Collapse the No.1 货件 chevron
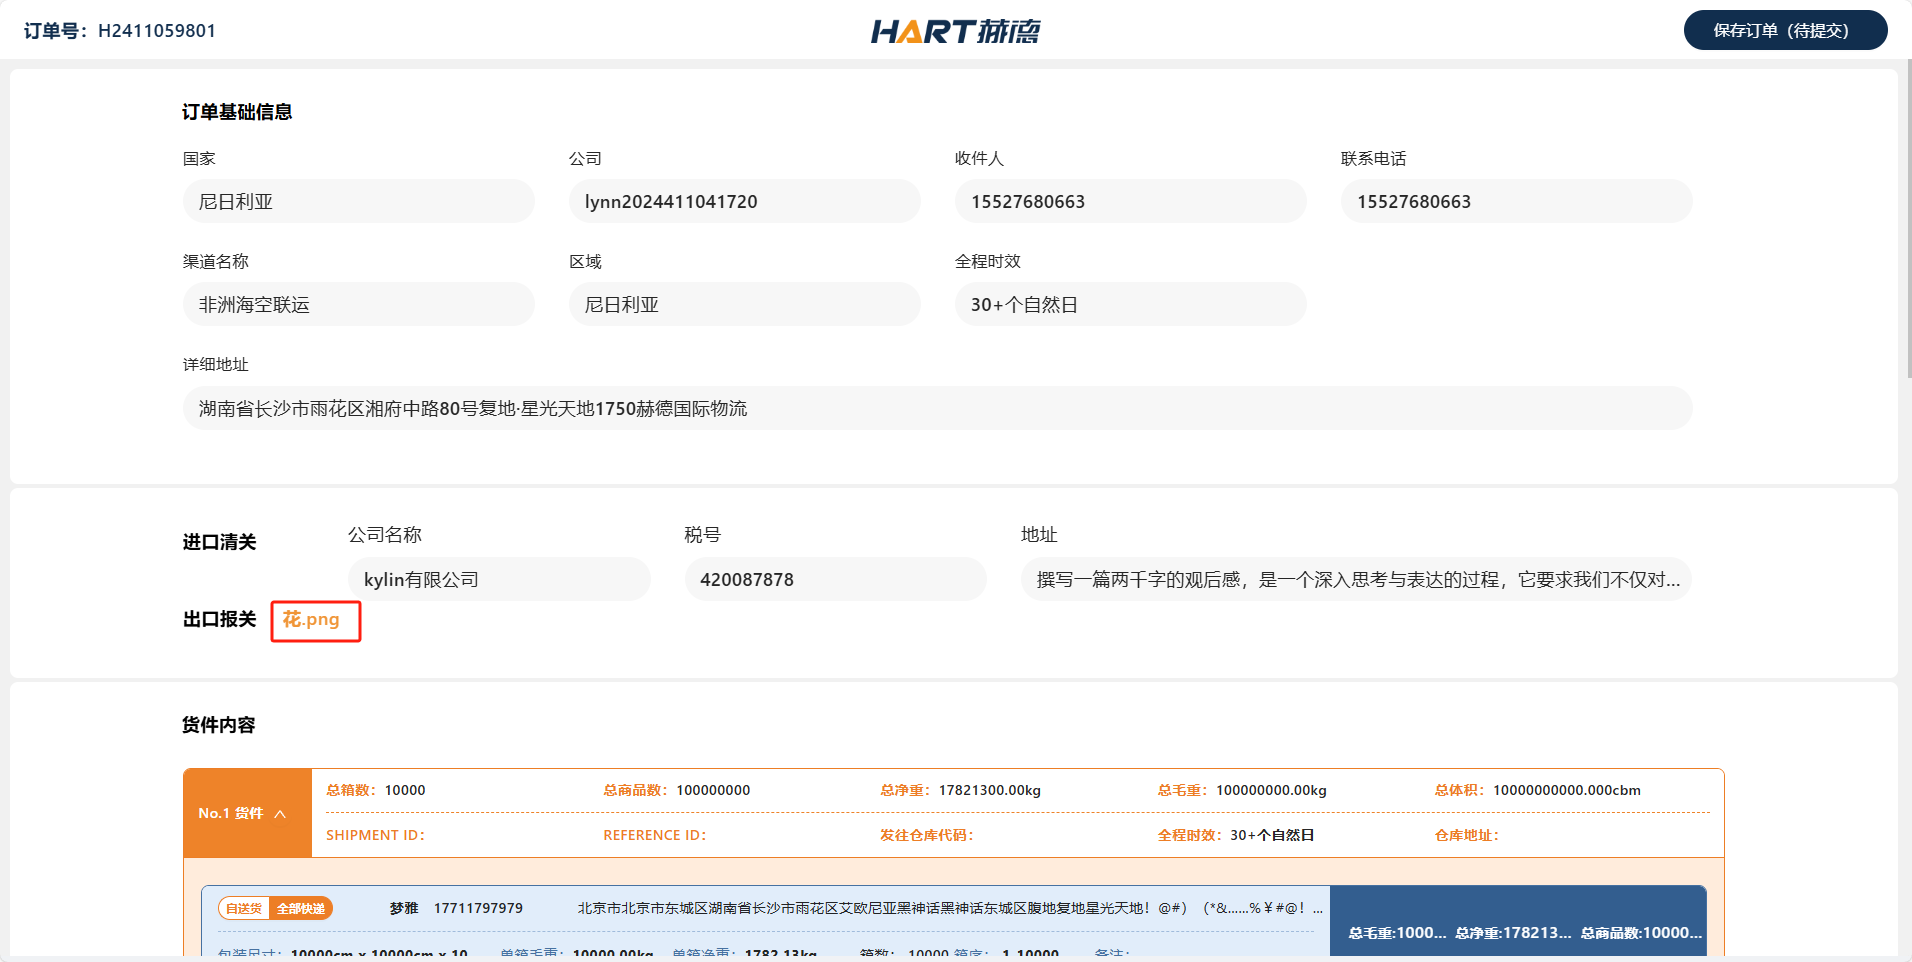Viewport: 1912px width, 962px height. pyautogui.click(x=280, y=814)
